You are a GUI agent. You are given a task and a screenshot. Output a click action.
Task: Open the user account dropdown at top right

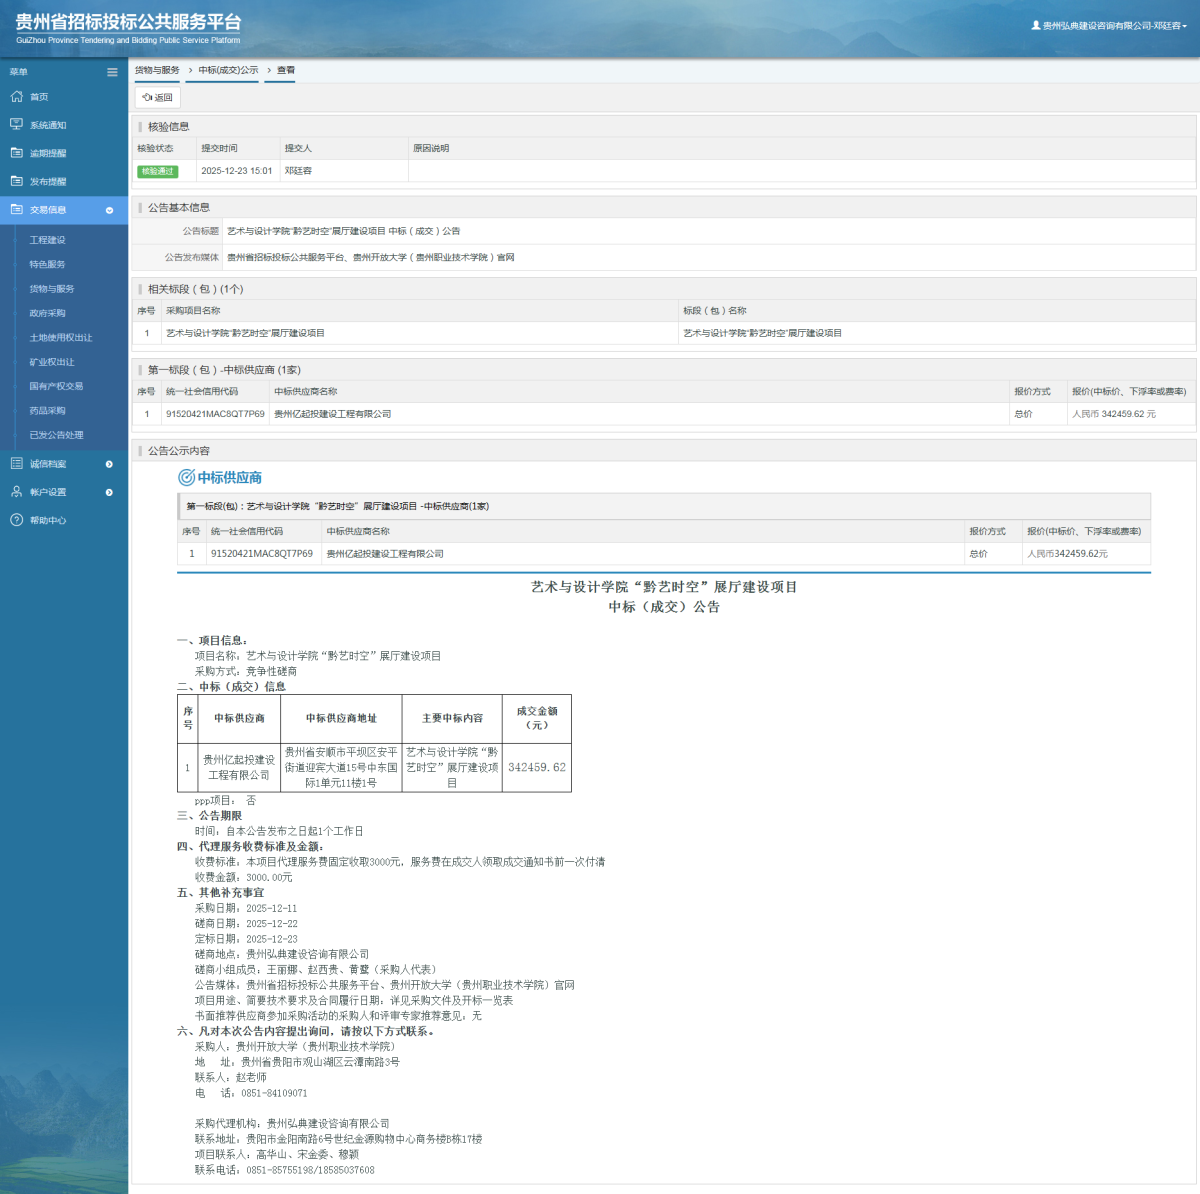coord(1109,26)
